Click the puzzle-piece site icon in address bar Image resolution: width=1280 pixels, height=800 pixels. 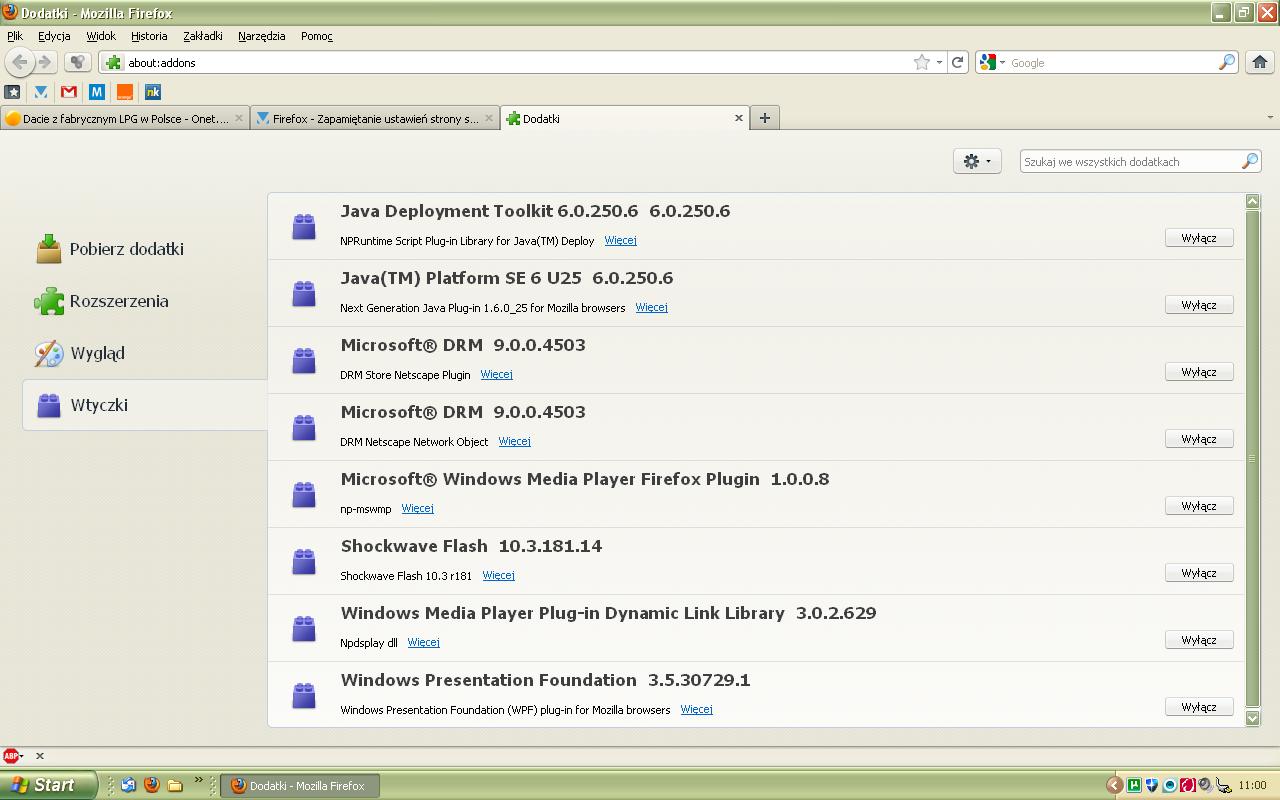114,62
